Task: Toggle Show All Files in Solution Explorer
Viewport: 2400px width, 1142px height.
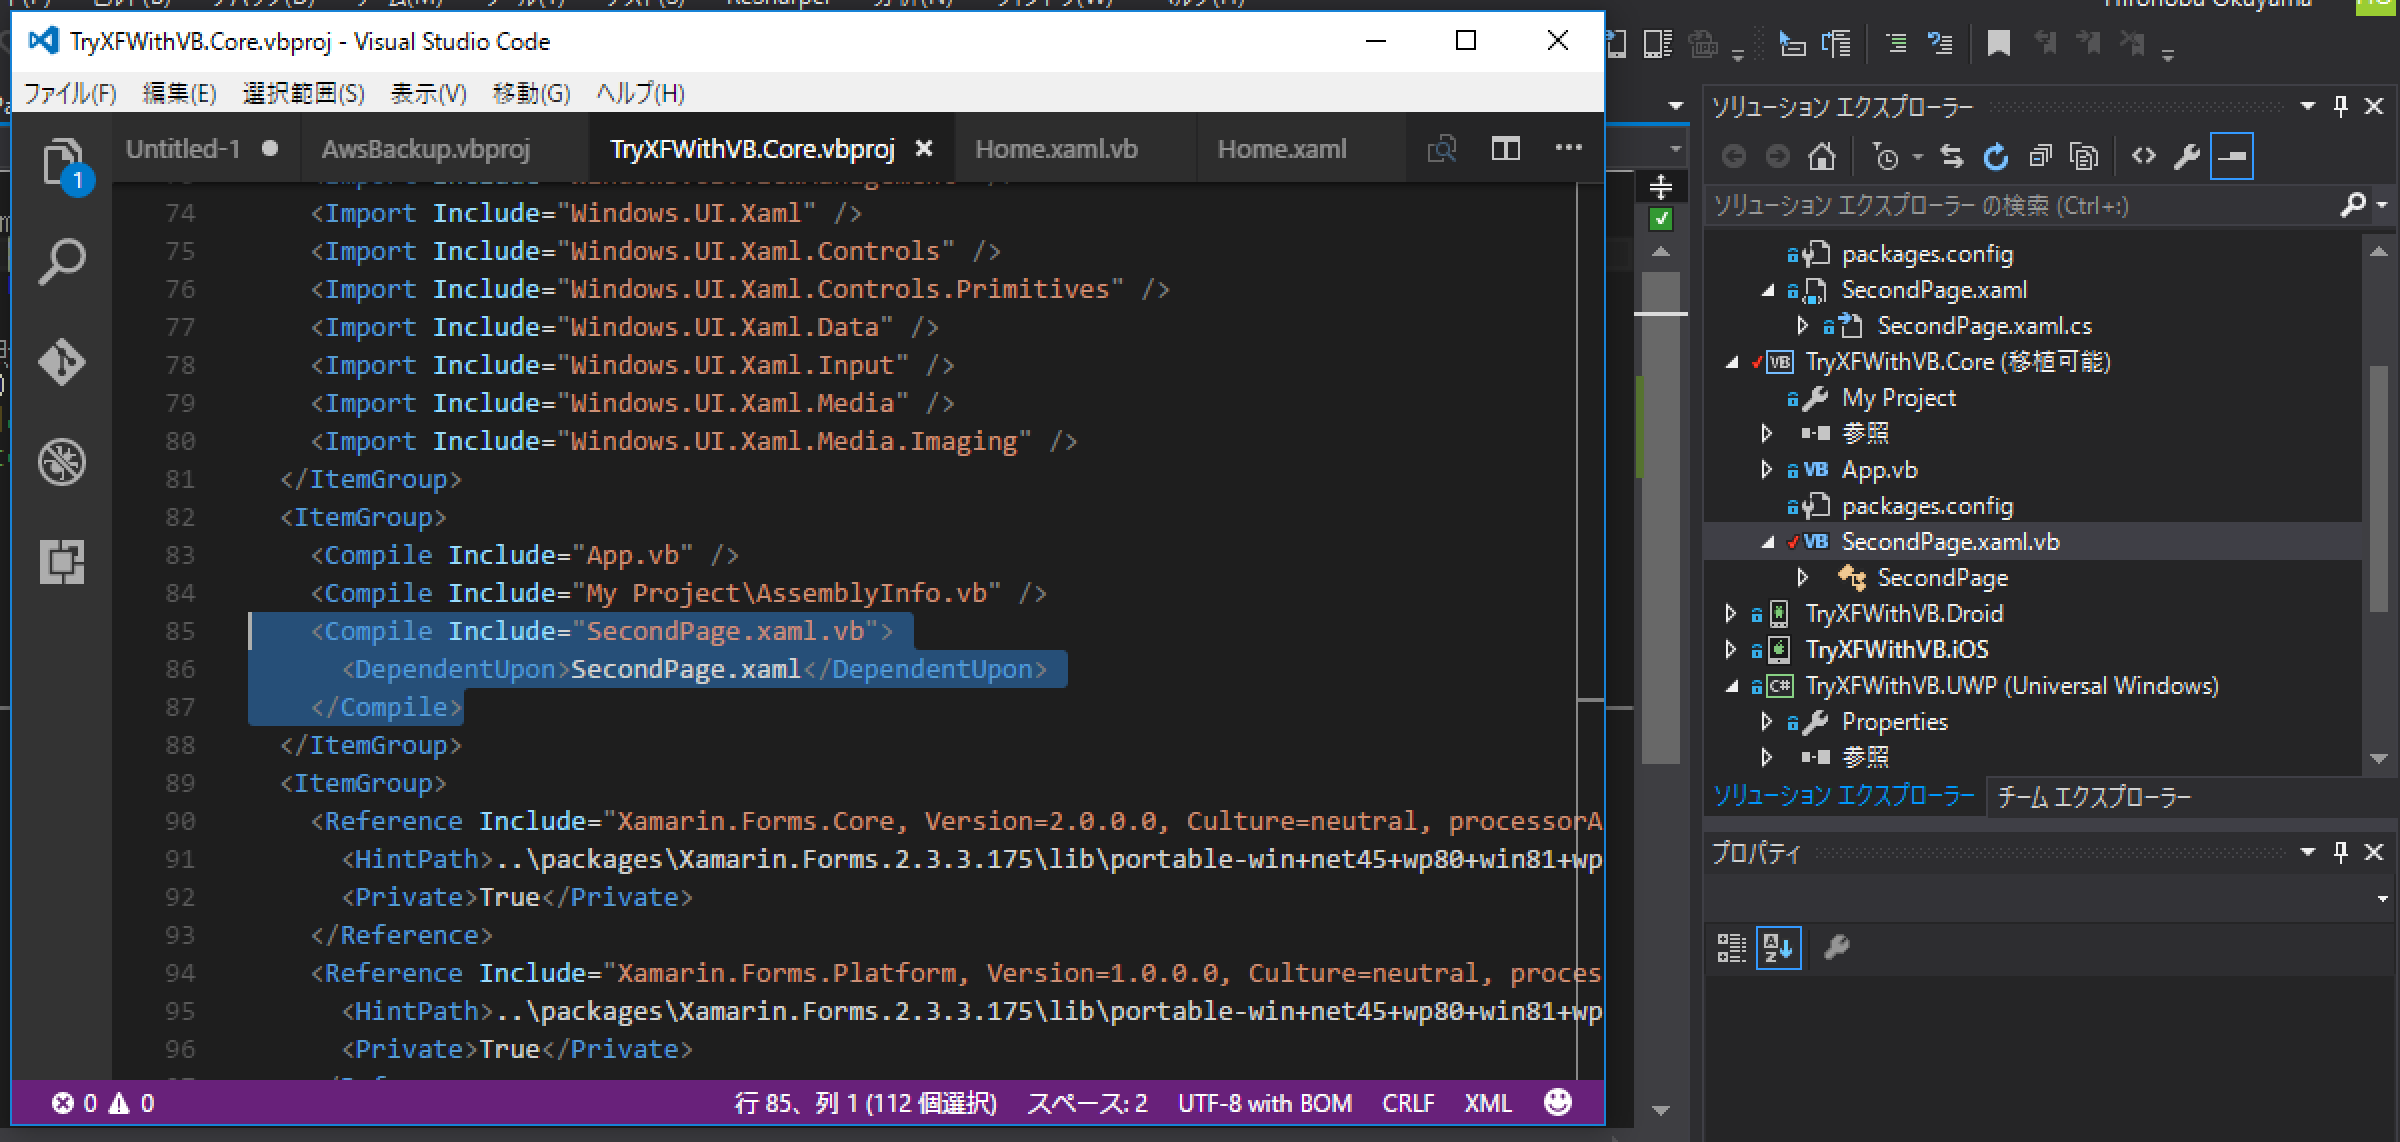Action: (x=2084, y=156)
